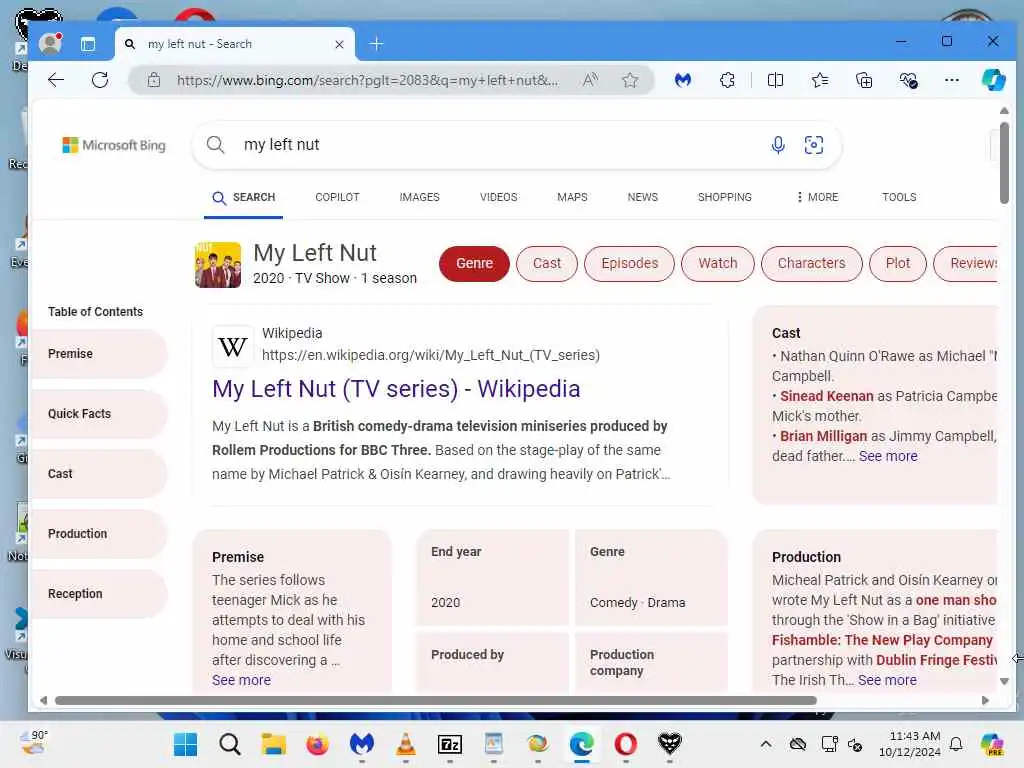
Task: Open the Collections icon
Action: point(864,80)
